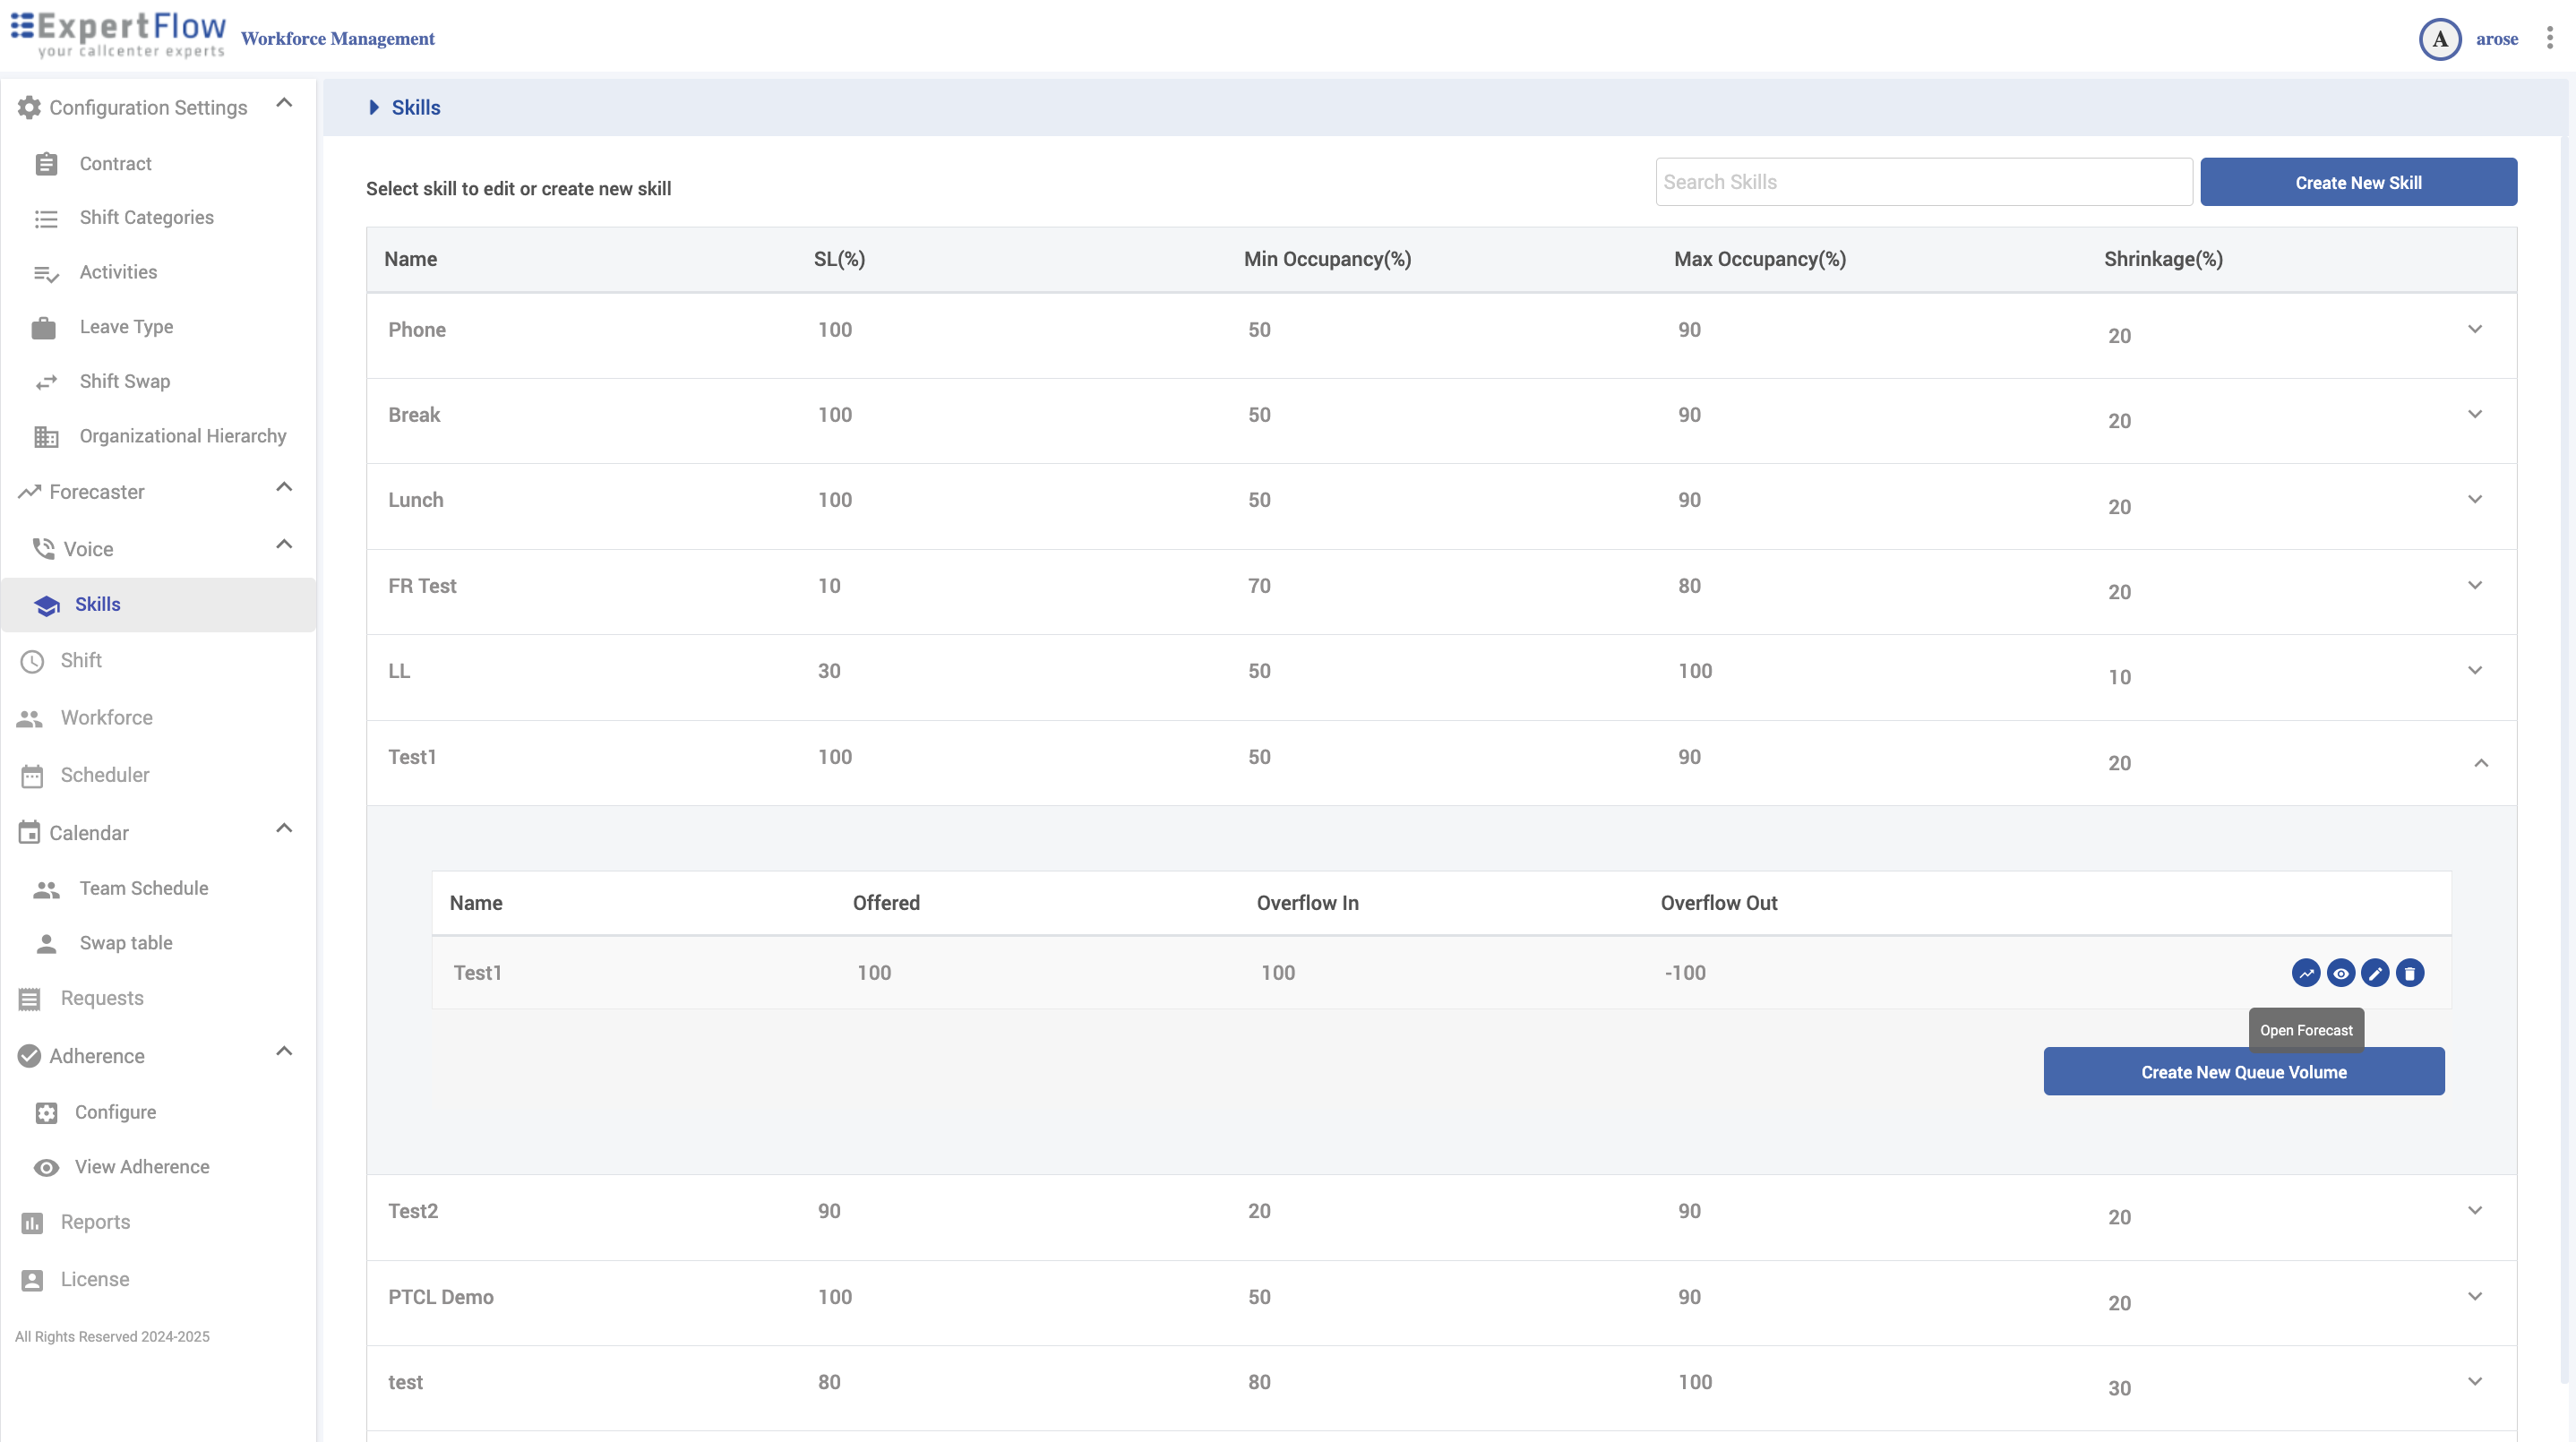Screen dimensions: 2576x1442
Task: Delete Test1 queue volume with trash icon
Action: pos(2410,972)
